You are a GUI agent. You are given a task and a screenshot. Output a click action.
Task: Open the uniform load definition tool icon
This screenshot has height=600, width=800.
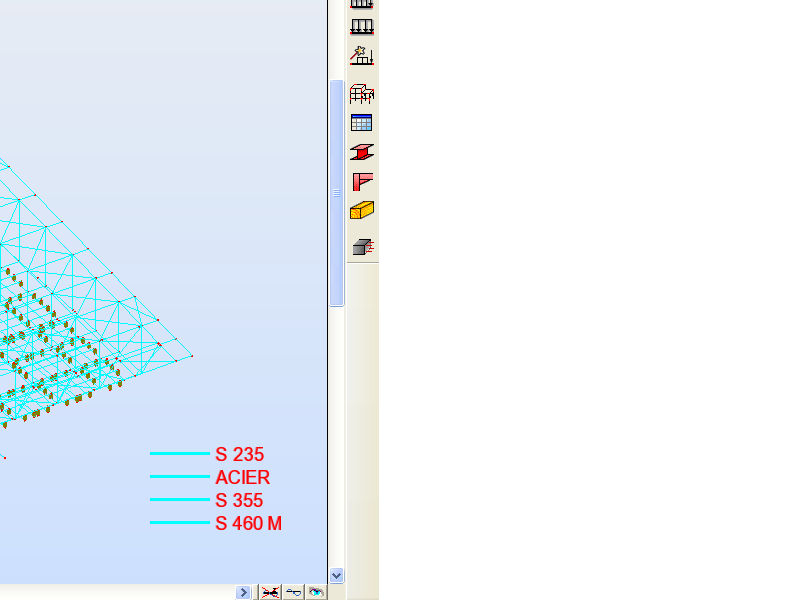click(362, 27)
